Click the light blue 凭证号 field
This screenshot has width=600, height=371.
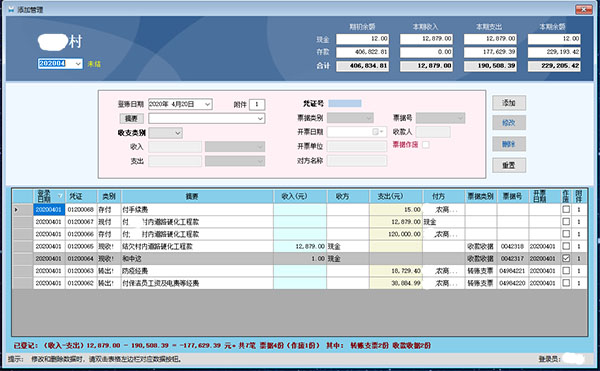(345, 103)
